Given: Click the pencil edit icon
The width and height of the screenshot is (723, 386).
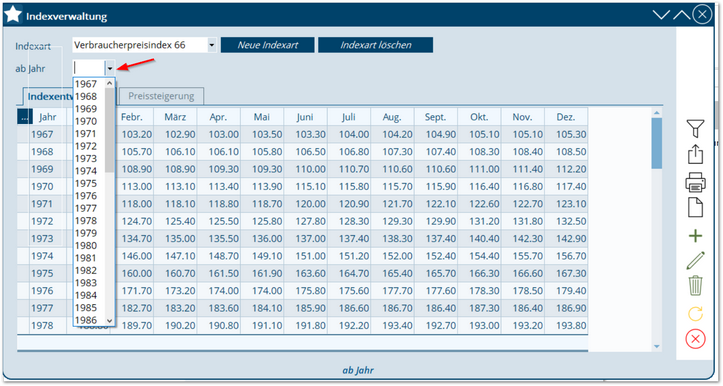Looking at the screenshot, I should [695, 261].
